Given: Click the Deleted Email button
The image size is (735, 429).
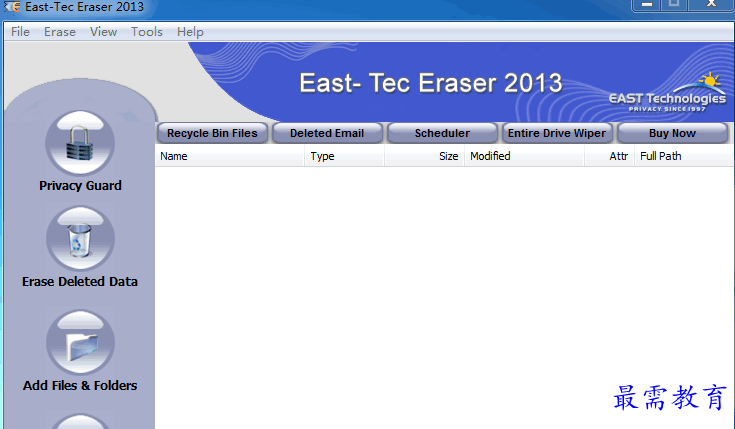Looking at the screenshot, I should 327,133.
